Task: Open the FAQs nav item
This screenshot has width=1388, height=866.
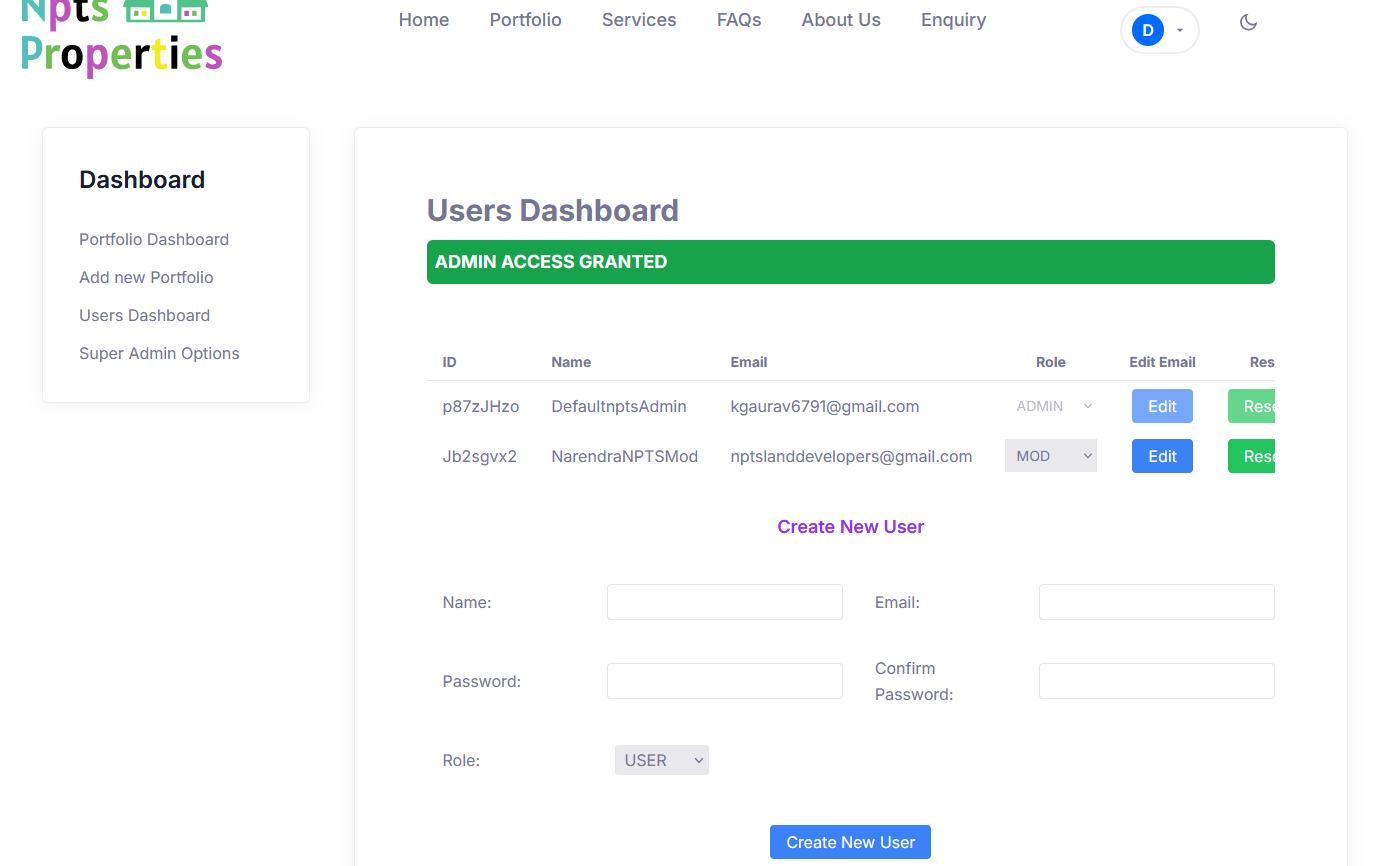Action: click(x=739, y=20)
